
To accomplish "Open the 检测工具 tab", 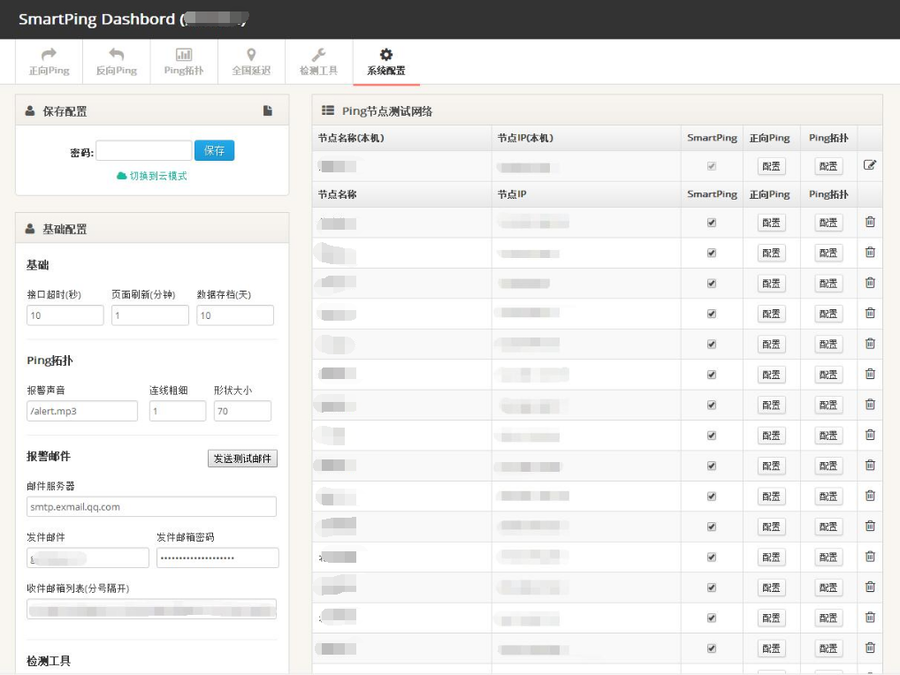I will tap(319, 62).
